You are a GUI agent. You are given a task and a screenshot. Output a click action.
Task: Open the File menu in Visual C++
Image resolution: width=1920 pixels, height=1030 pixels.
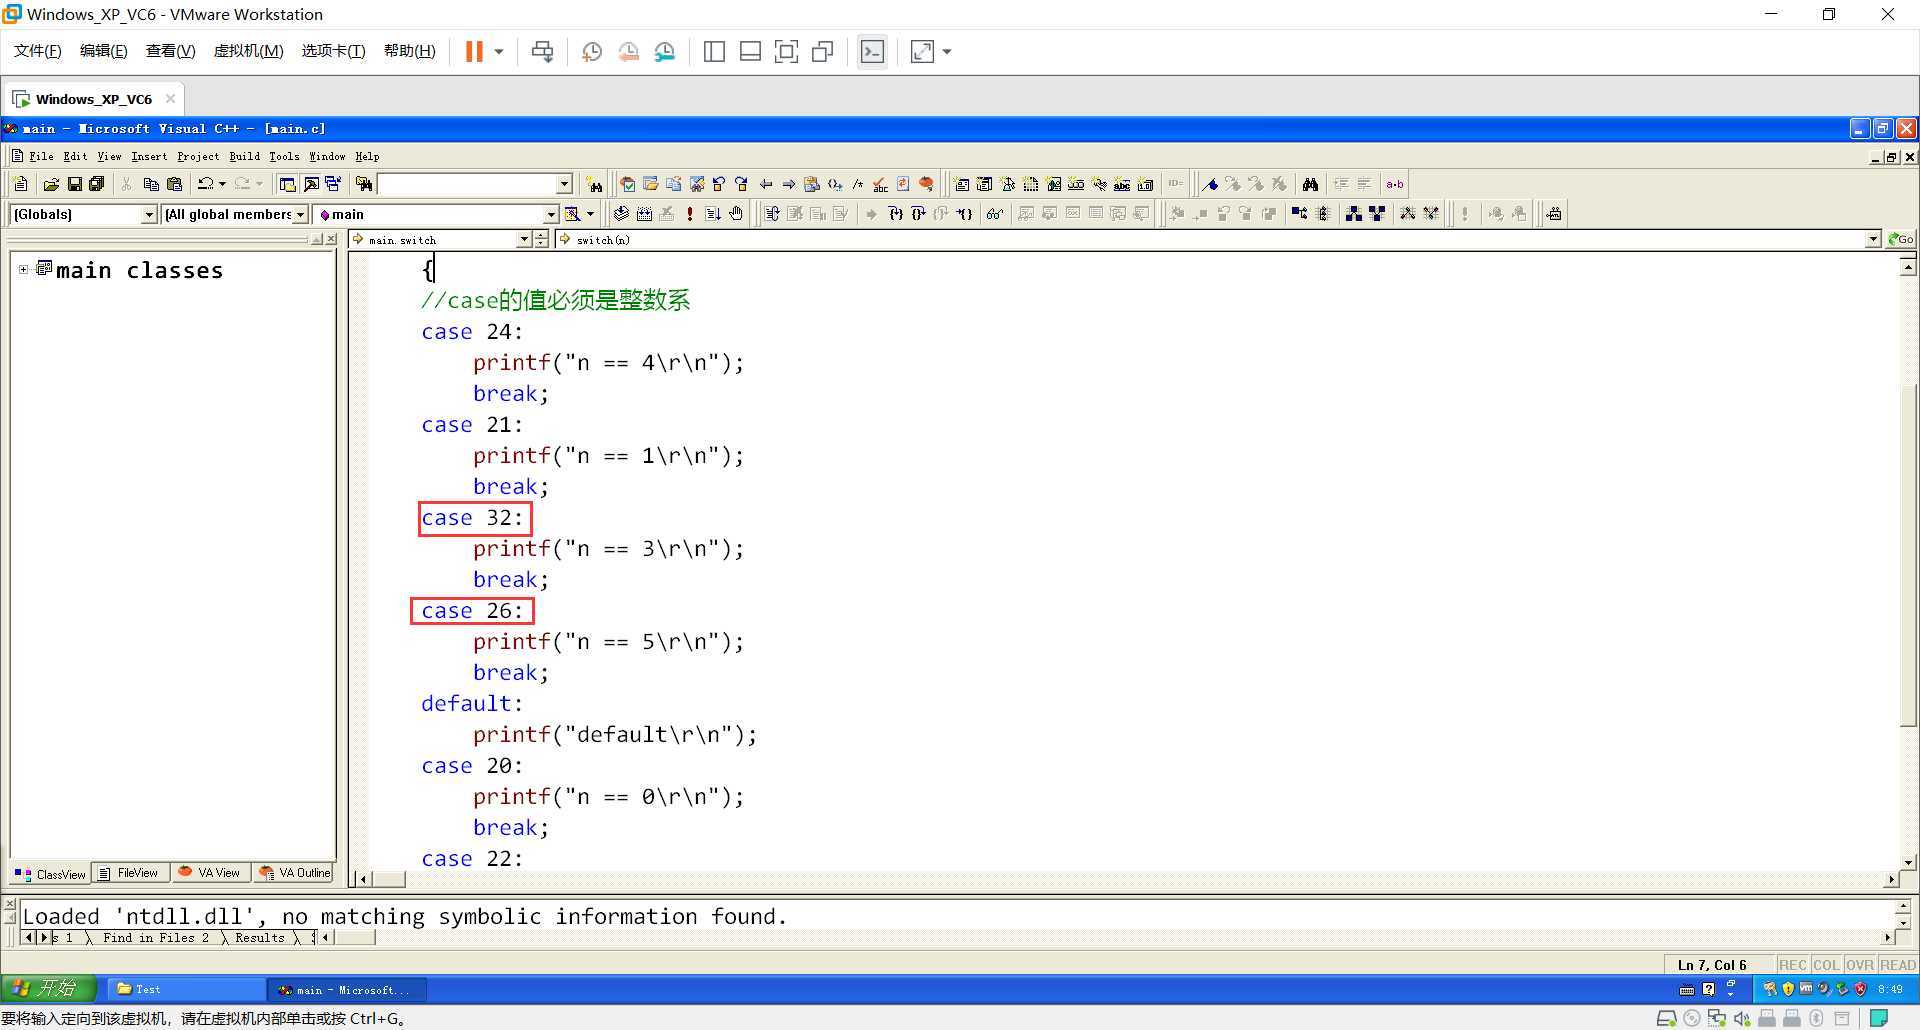click(41, 157)
